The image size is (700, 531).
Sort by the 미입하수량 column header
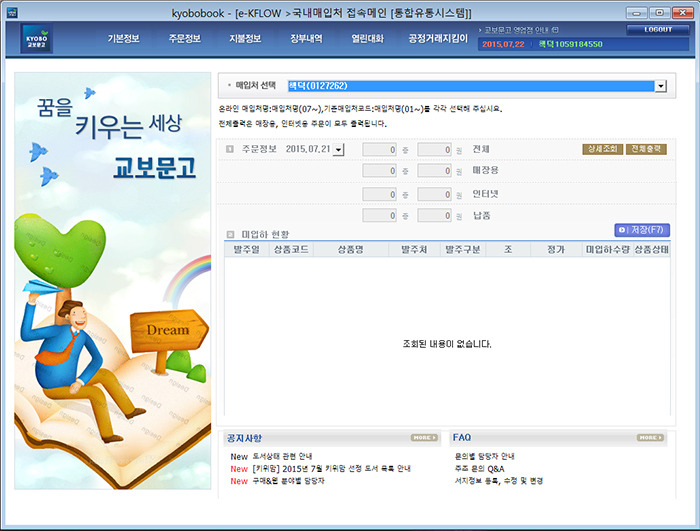tap(608, 250)
